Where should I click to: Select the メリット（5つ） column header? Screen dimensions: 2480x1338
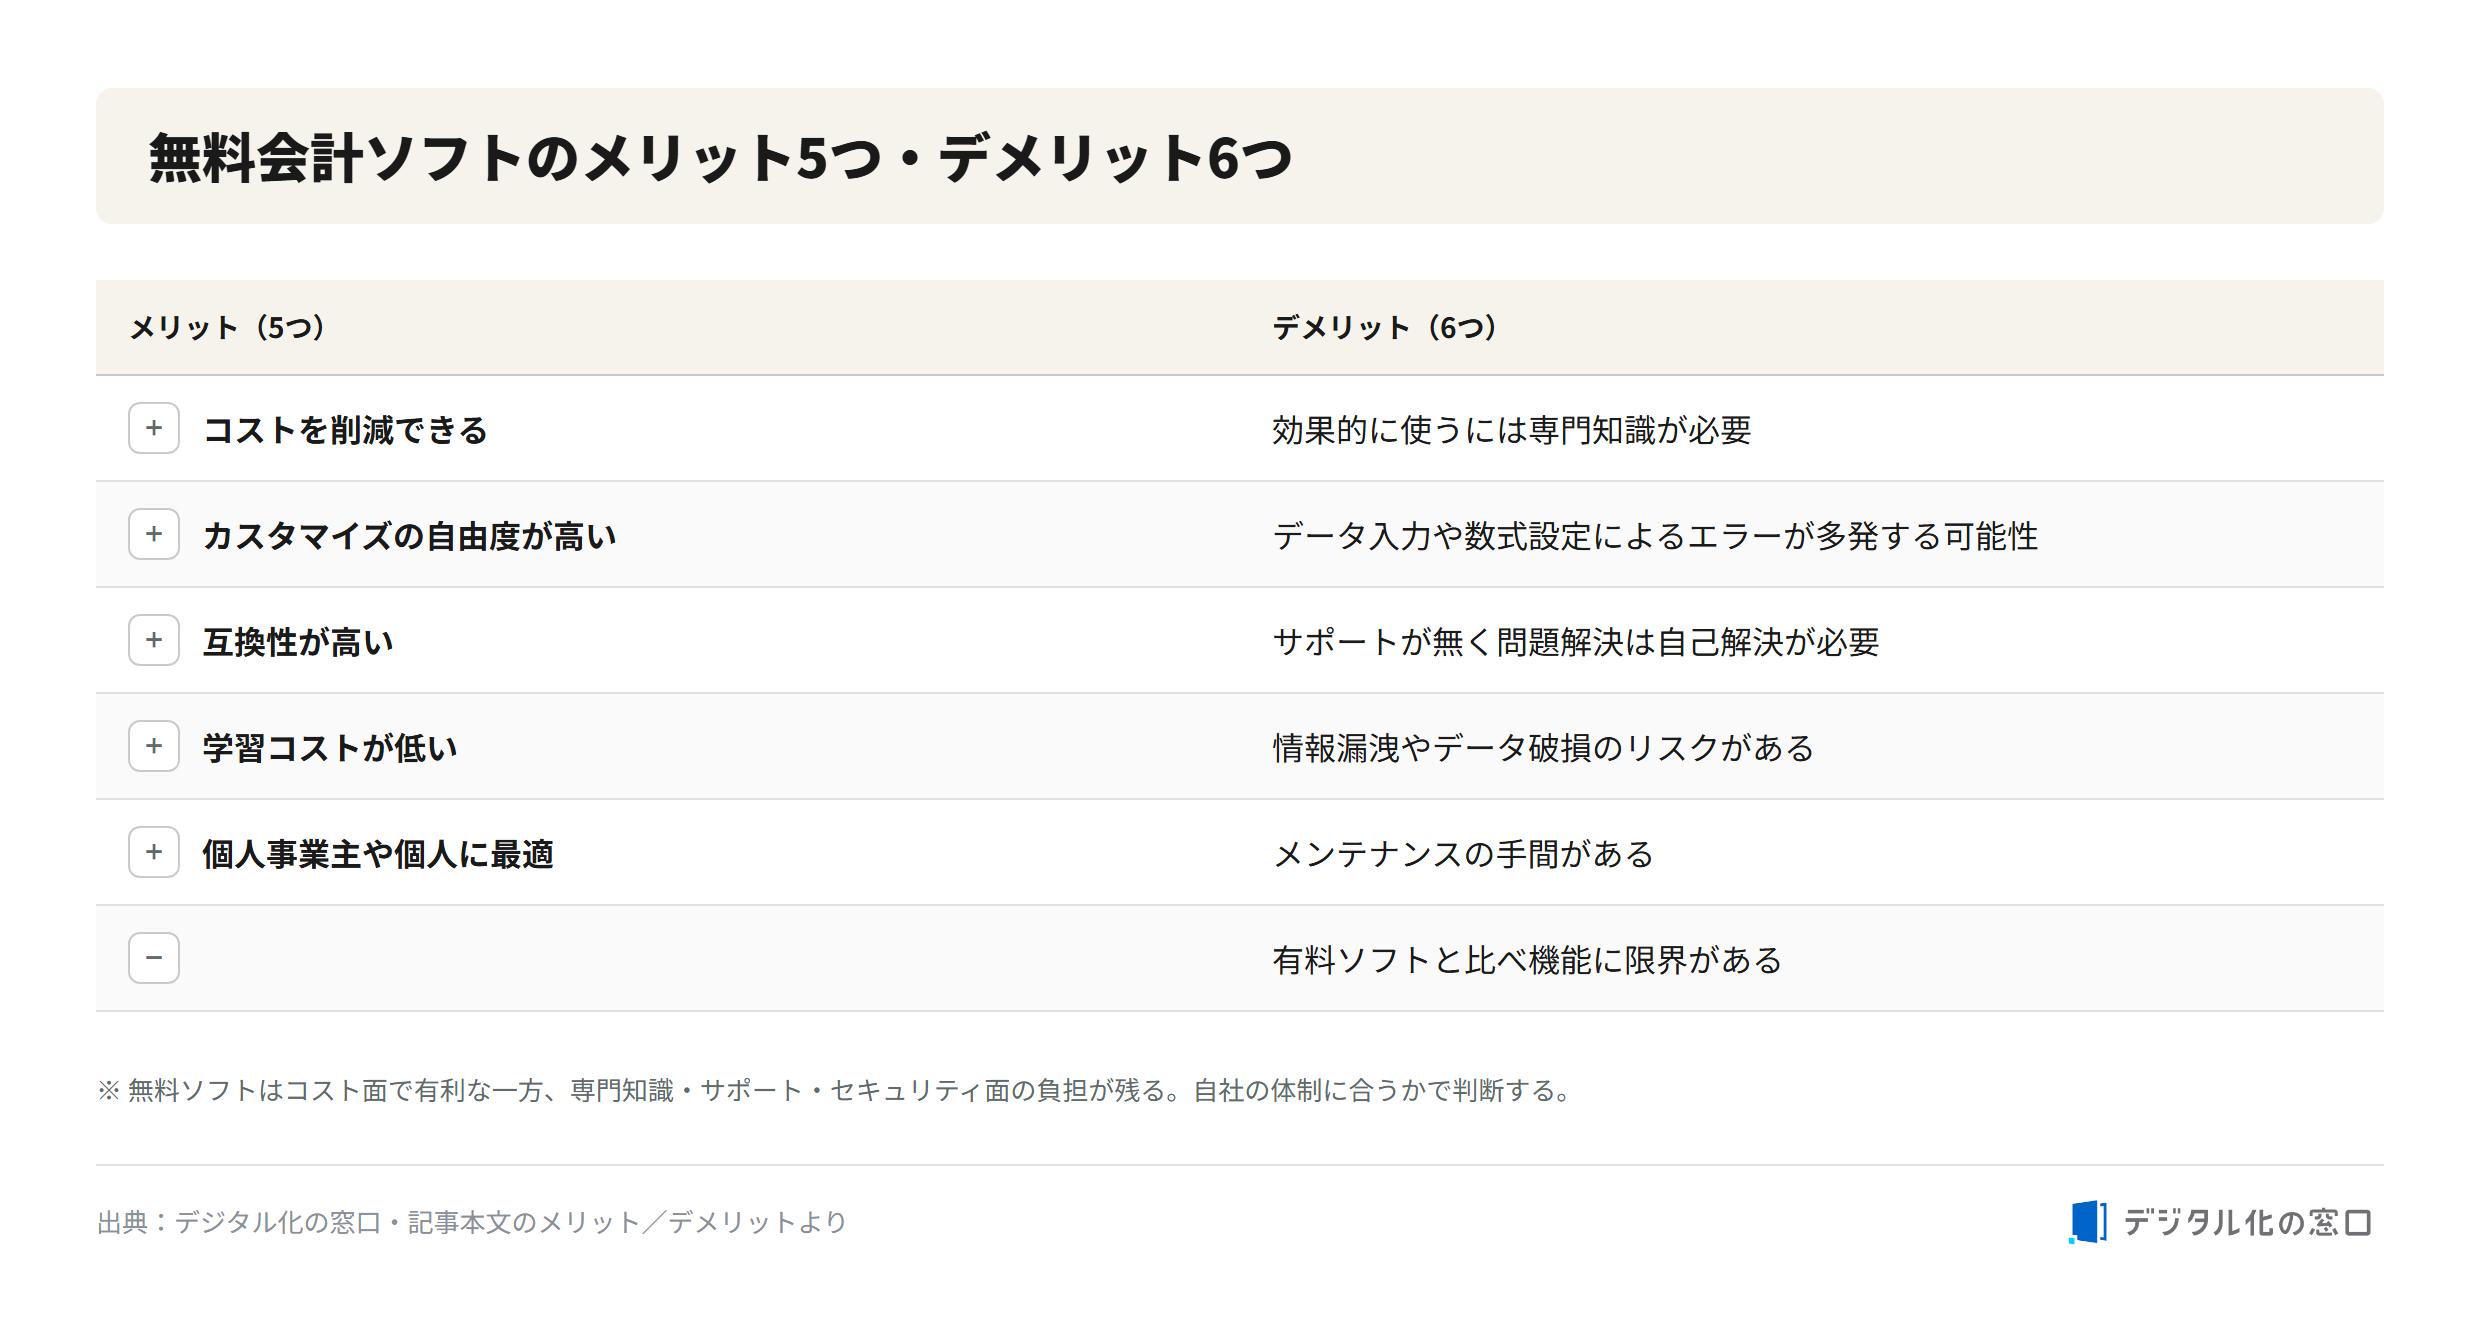pos(228,327)
